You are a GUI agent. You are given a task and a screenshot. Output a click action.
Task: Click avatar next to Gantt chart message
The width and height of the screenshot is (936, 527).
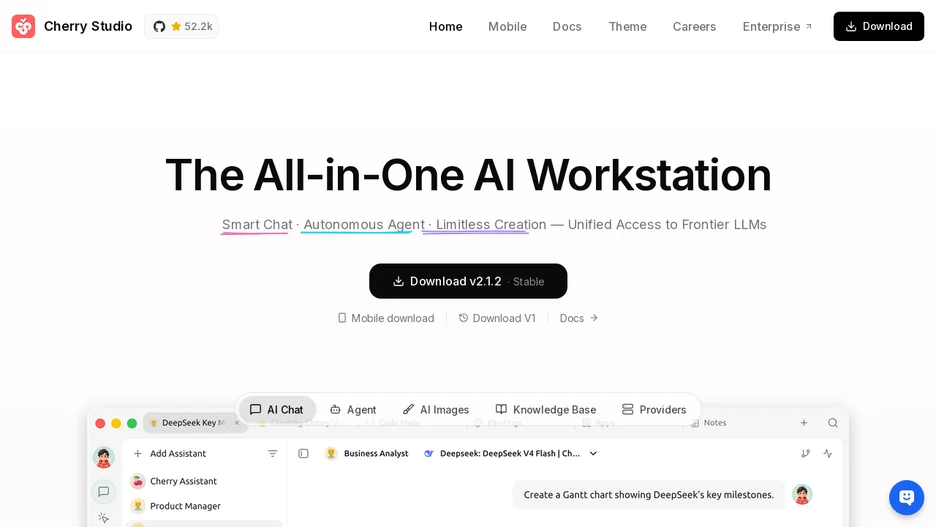802,495
